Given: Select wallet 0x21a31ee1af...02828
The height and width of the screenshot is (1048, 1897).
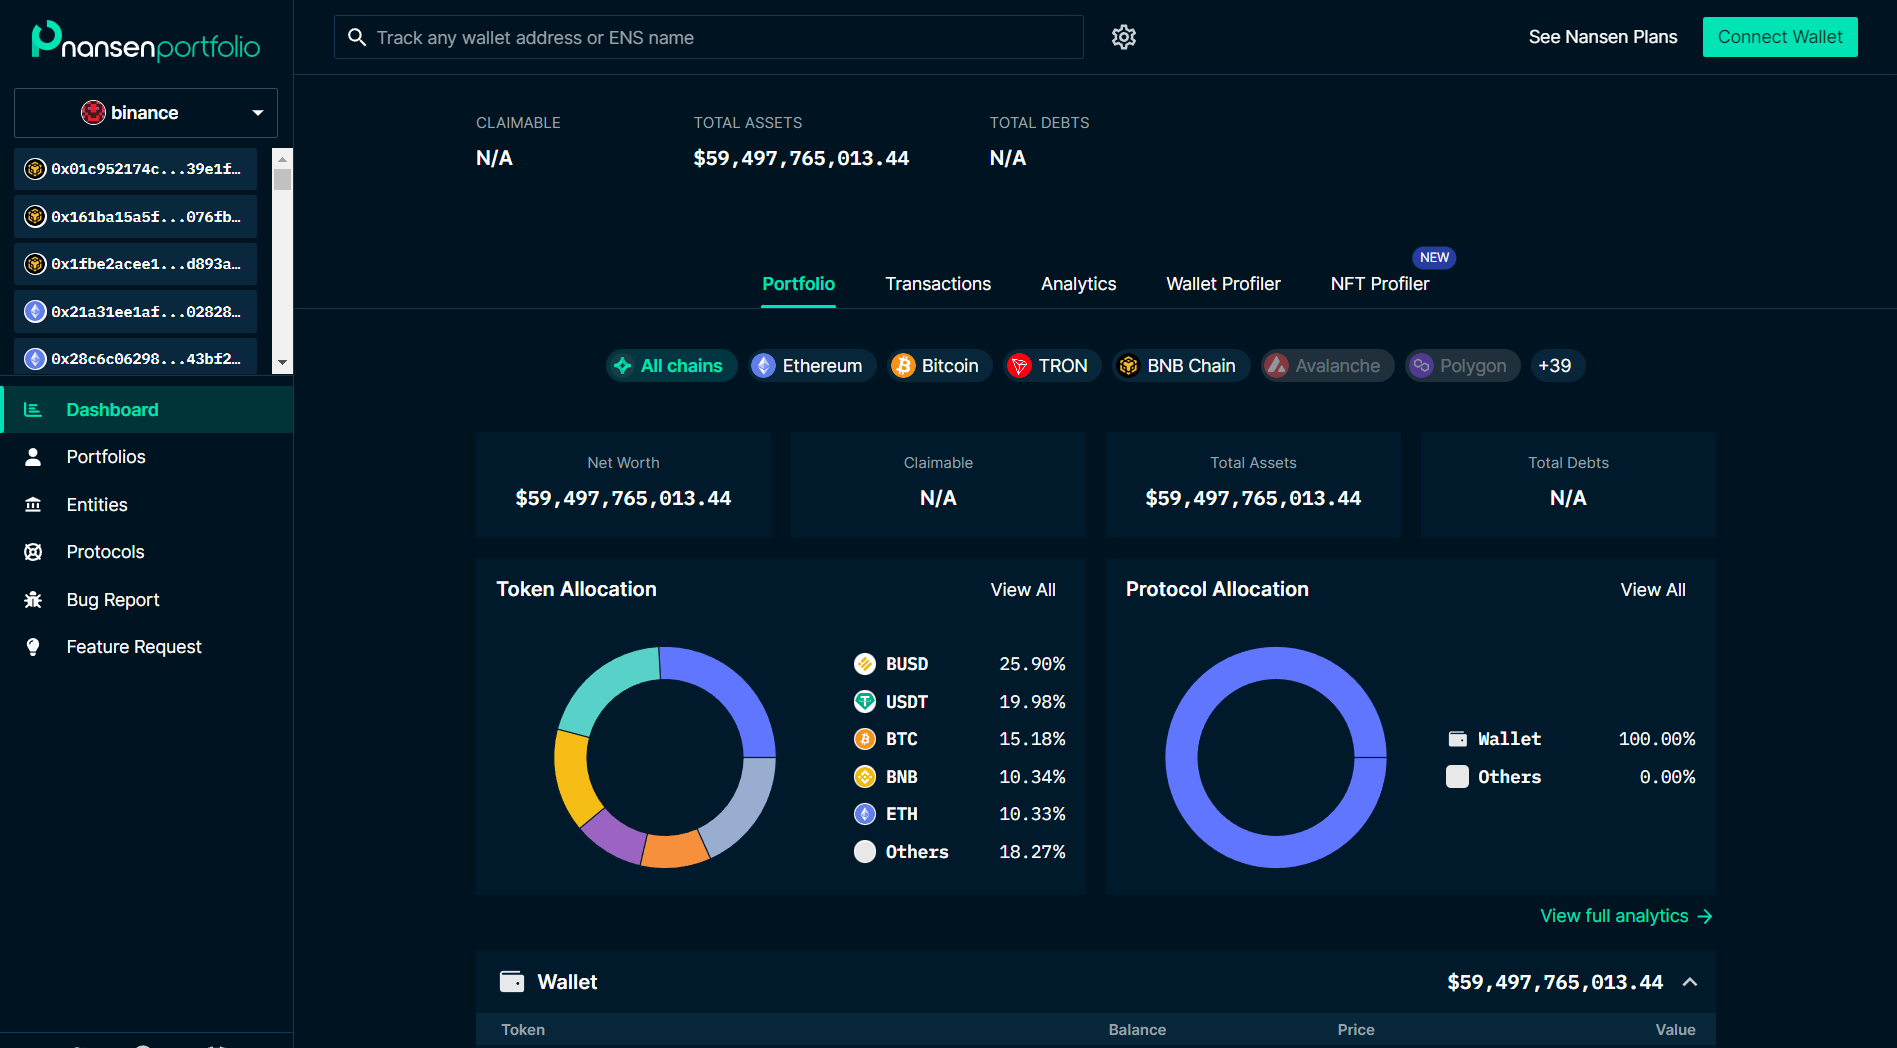Looking at the screenshot, I should pos(136,312).
